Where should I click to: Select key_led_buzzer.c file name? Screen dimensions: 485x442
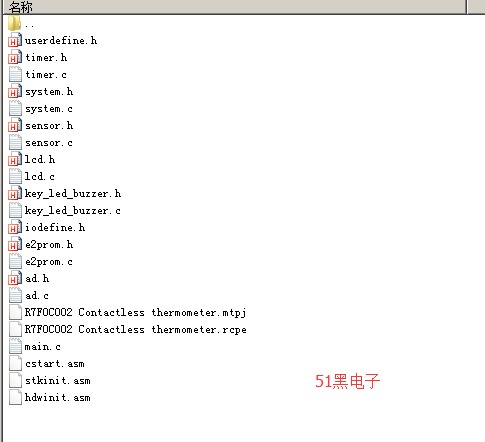[72, 211]
